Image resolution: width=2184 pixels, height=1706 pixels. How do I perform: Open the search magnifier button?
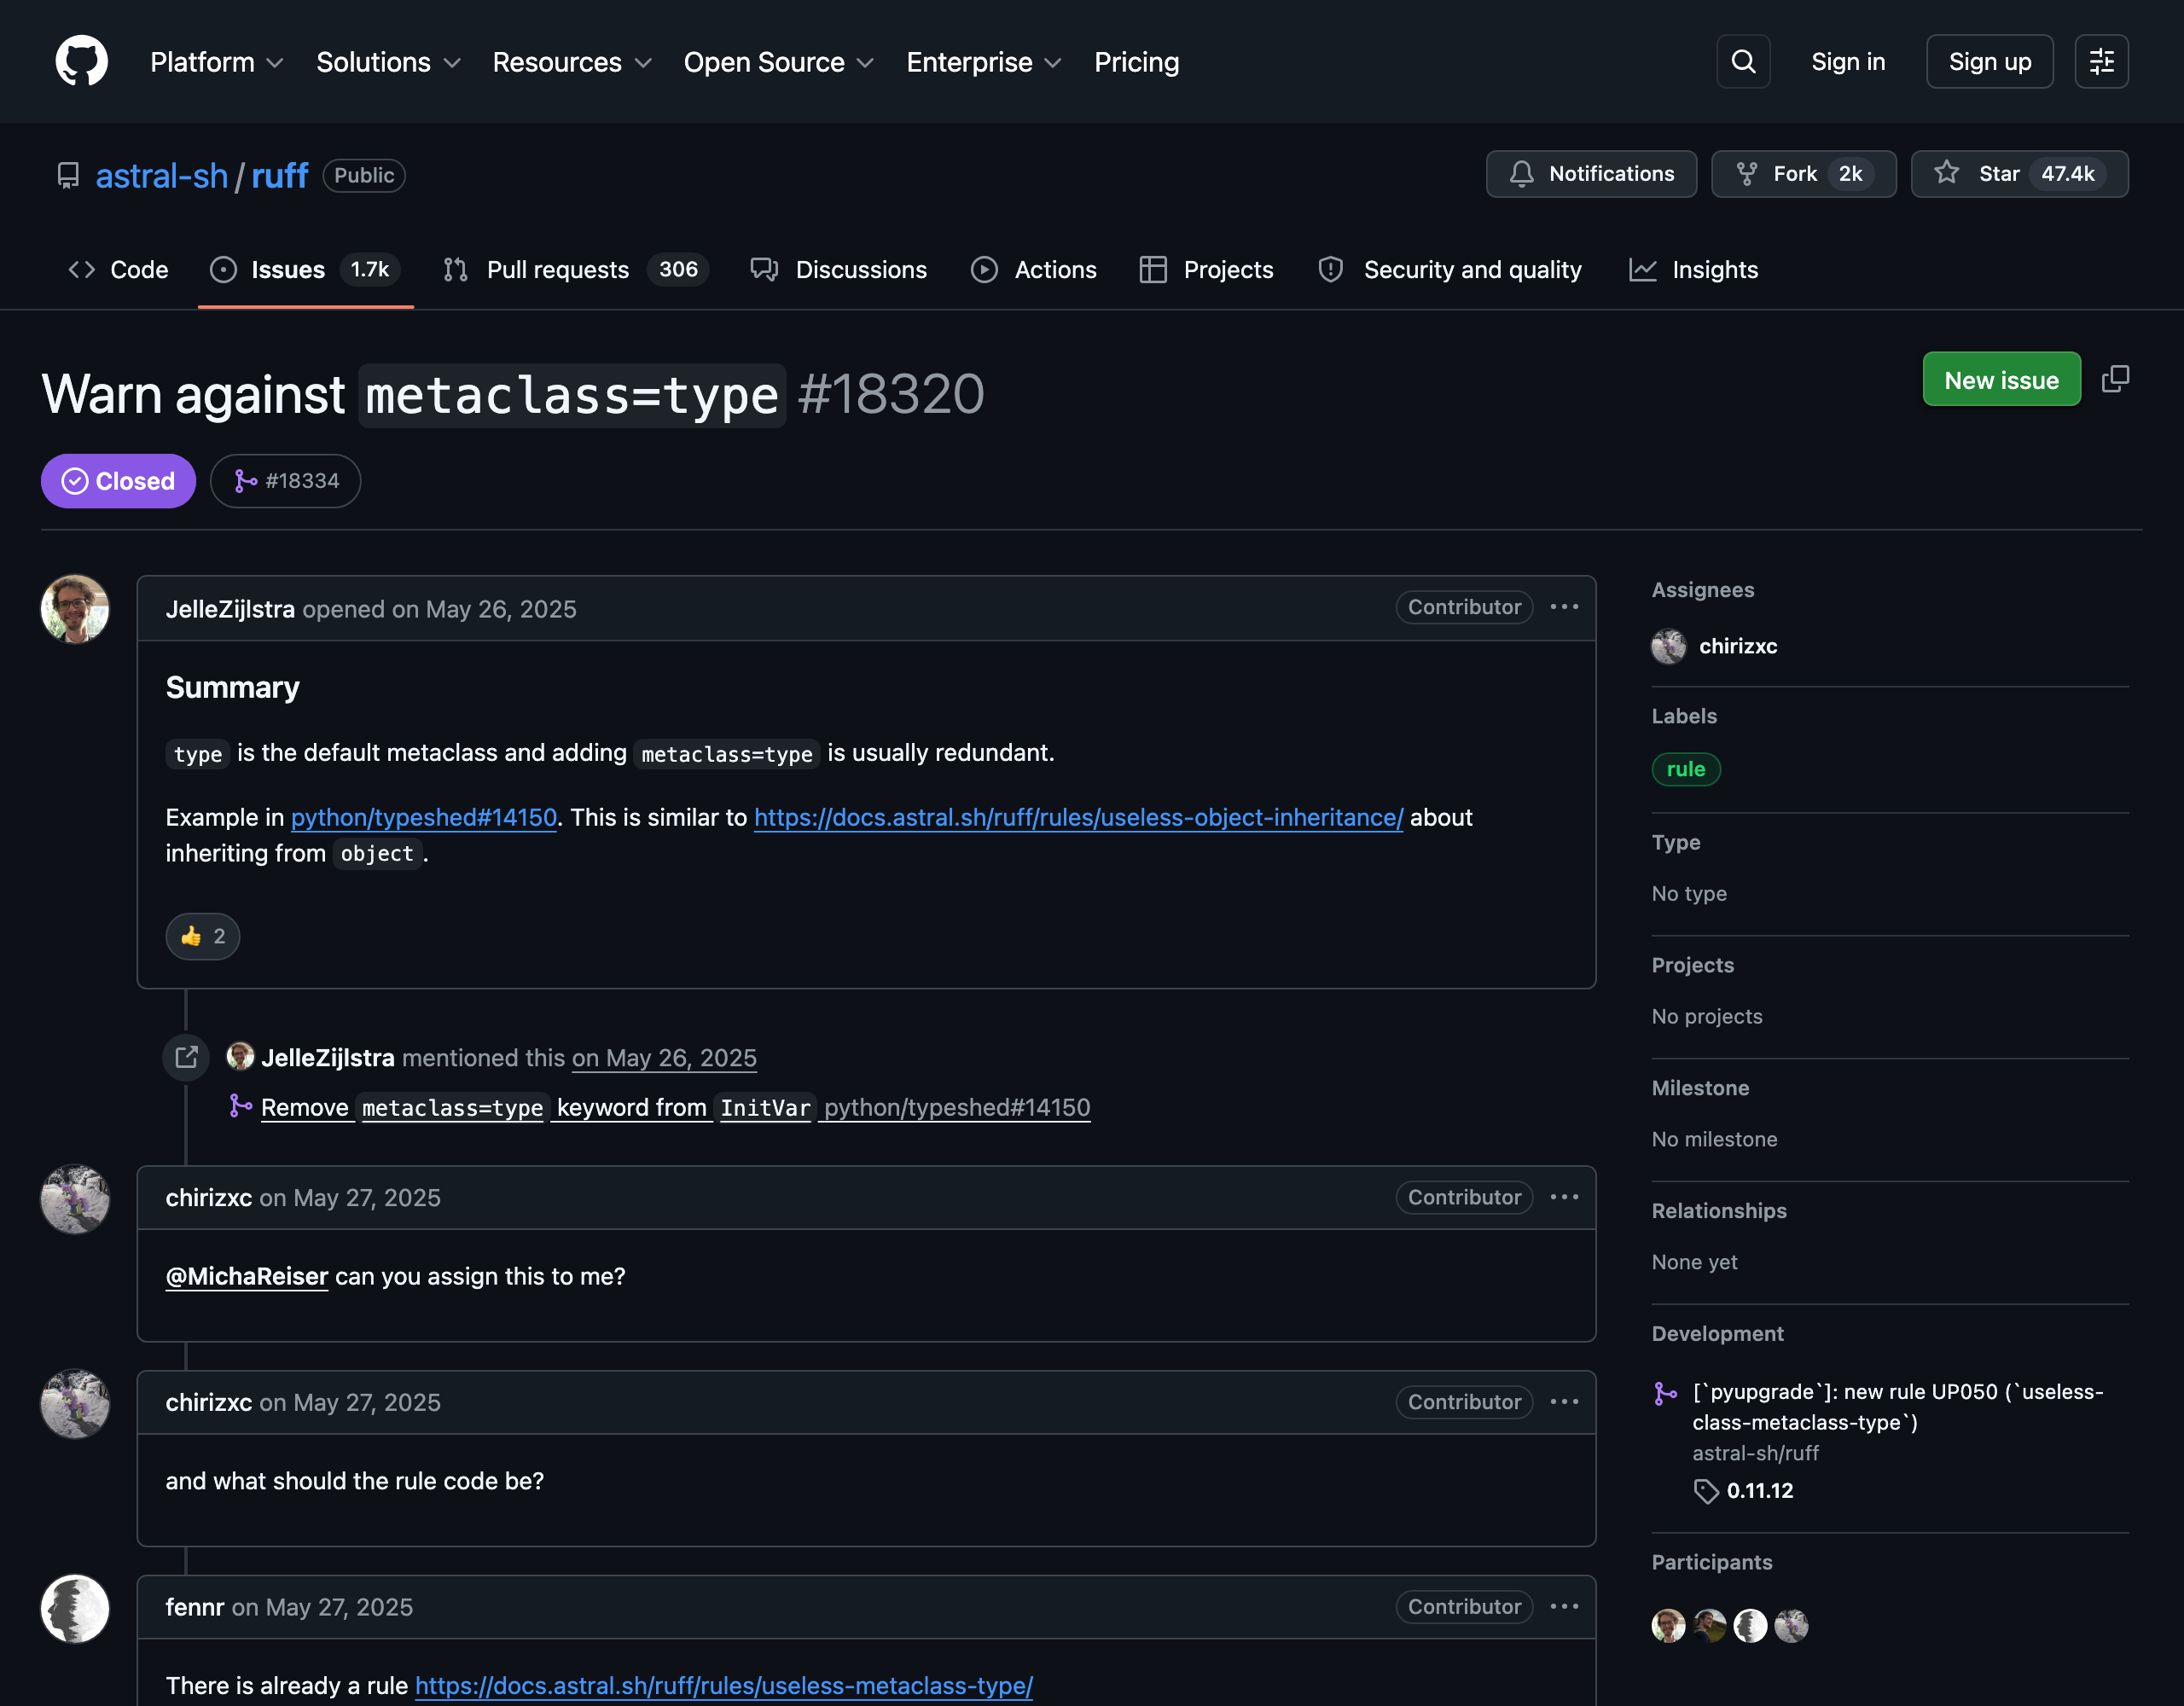coord(1743,62)
